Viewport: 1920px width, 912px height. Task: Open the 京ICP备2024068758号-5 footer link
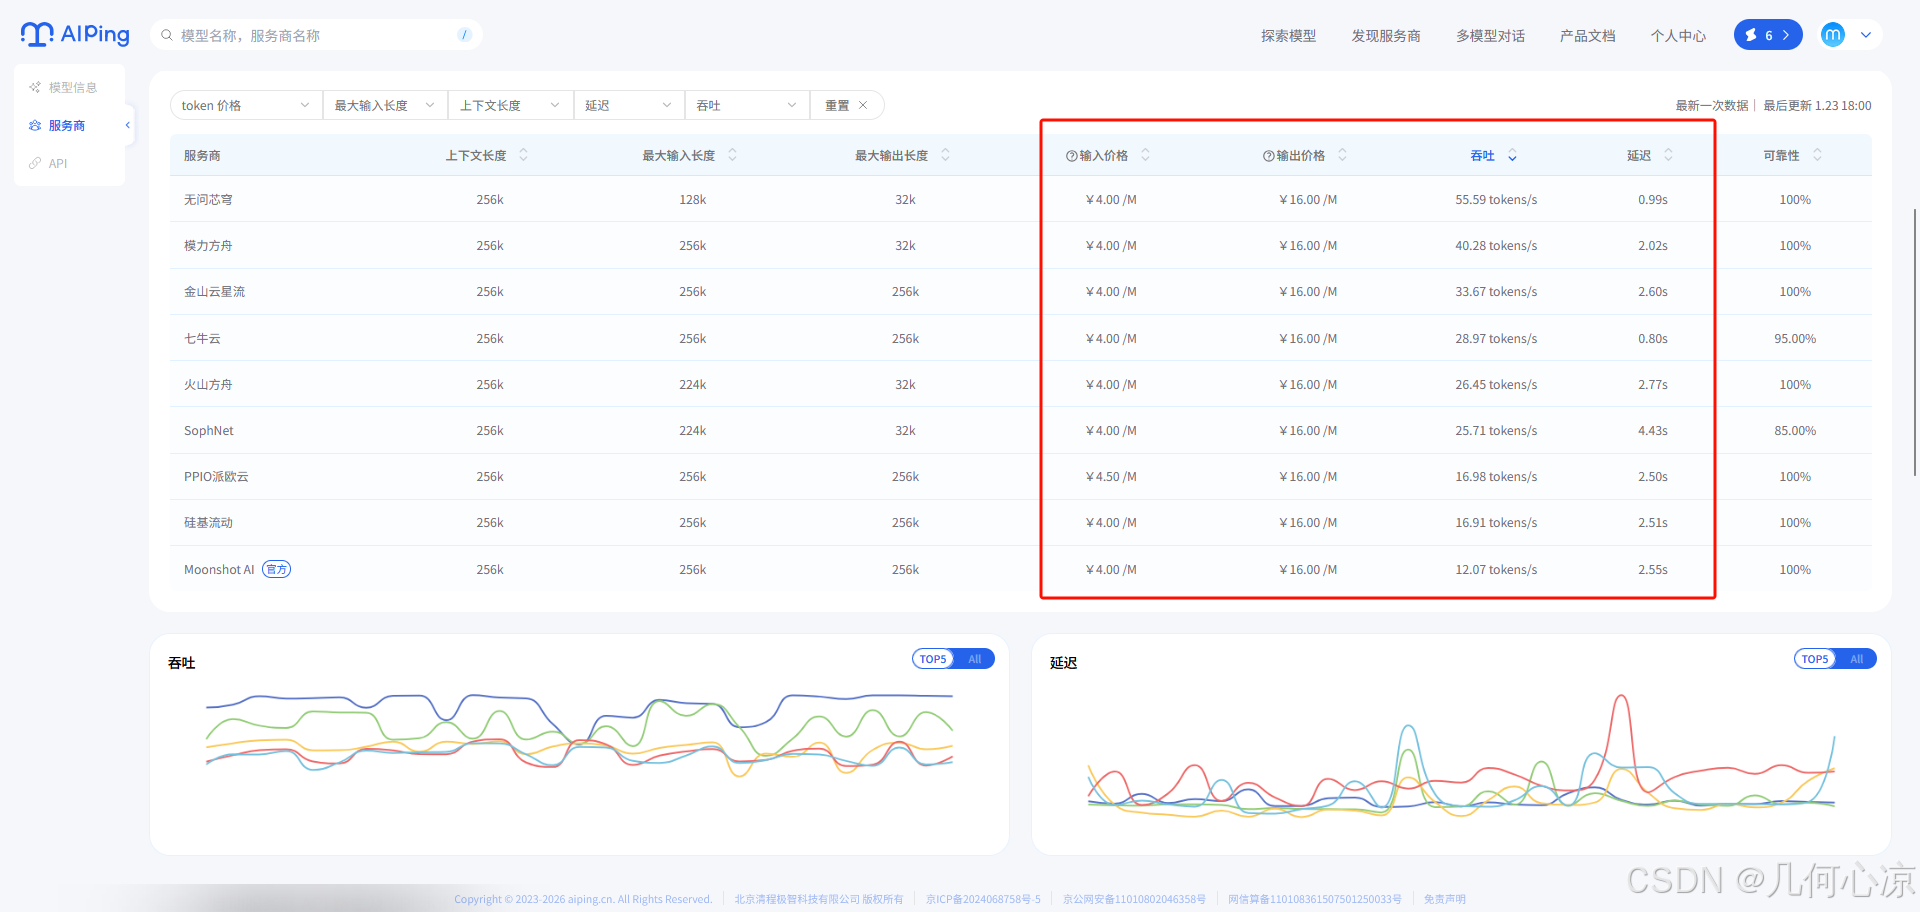(x=983, y=899)
